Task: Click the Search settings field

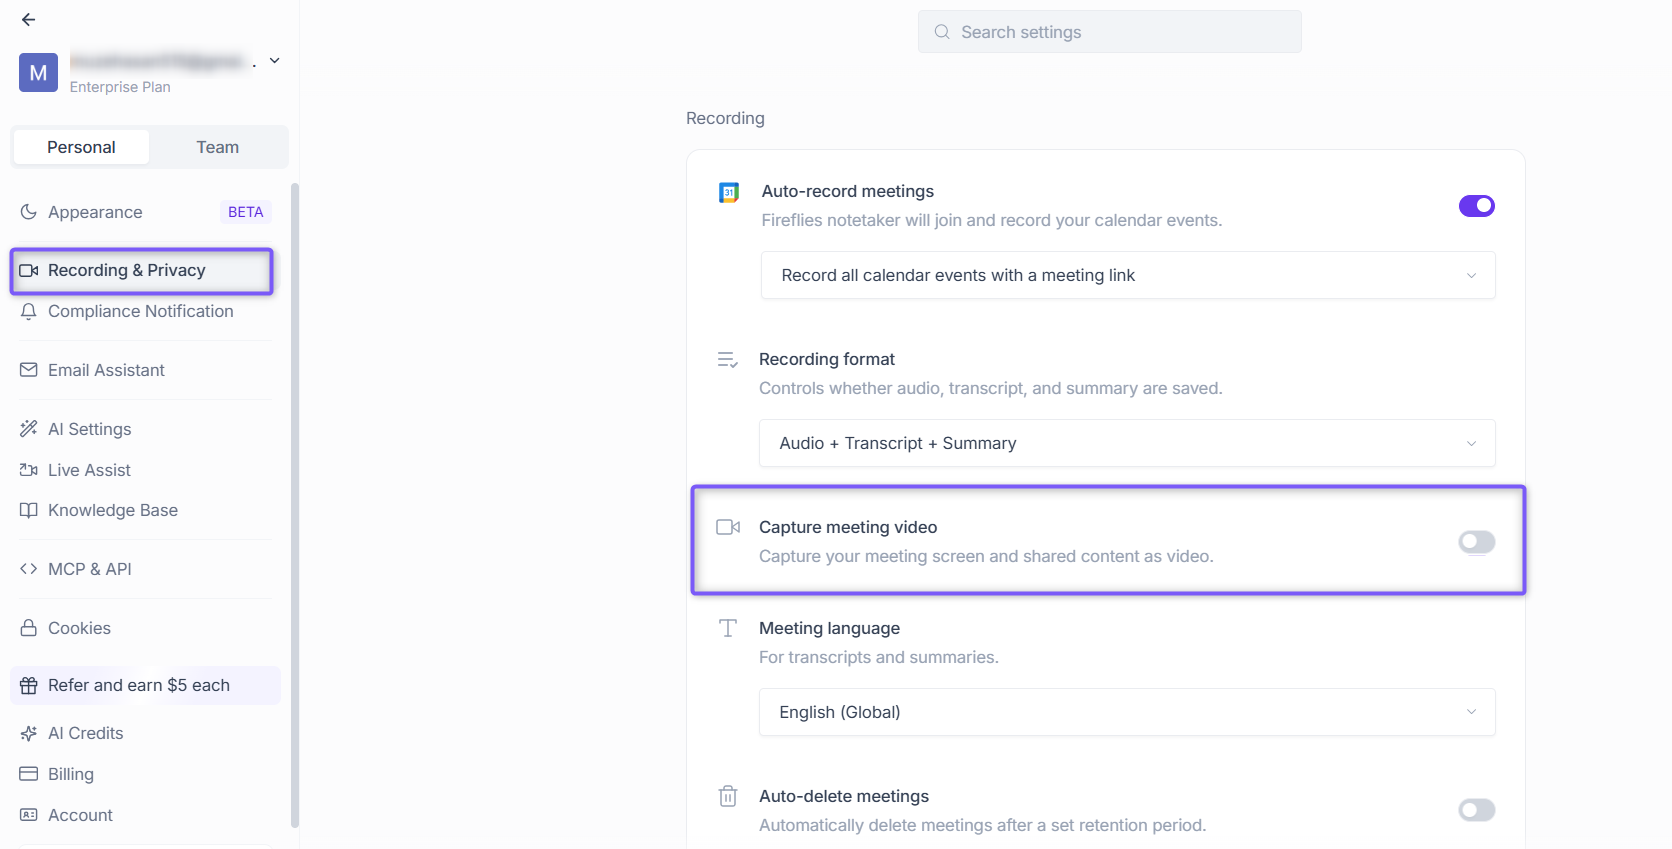Action: click(x=1110, y=32)
